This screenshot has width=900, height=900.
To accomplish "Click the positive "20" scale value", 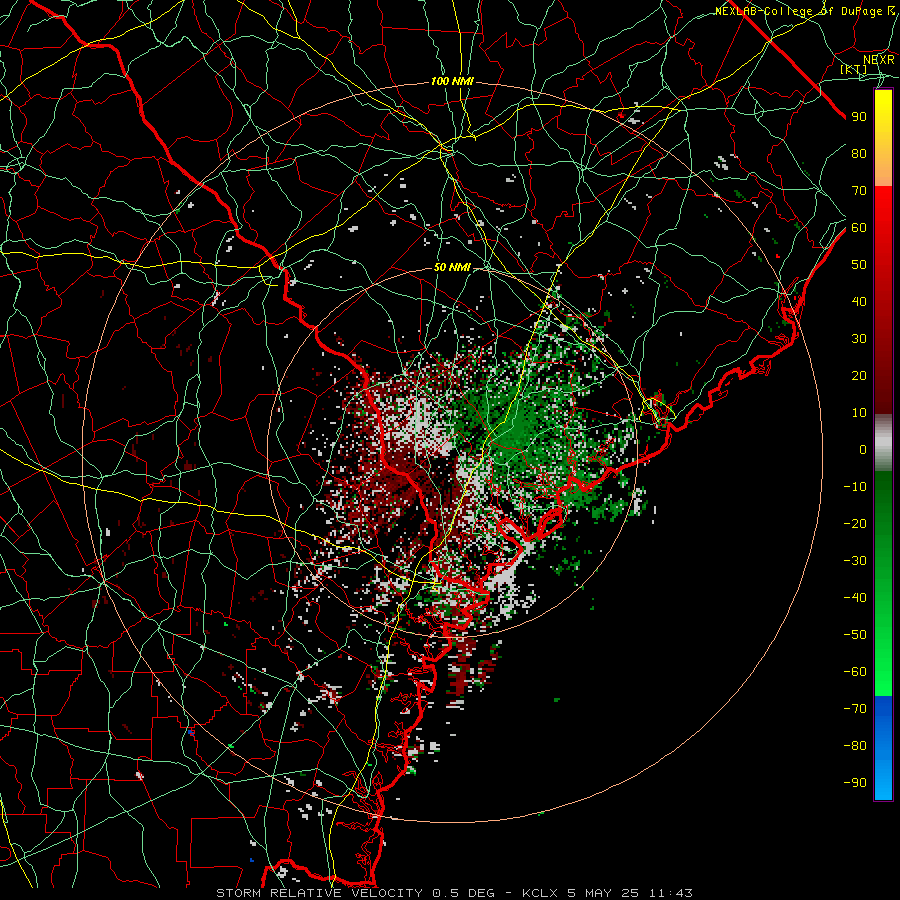I will tap(859, 376).
